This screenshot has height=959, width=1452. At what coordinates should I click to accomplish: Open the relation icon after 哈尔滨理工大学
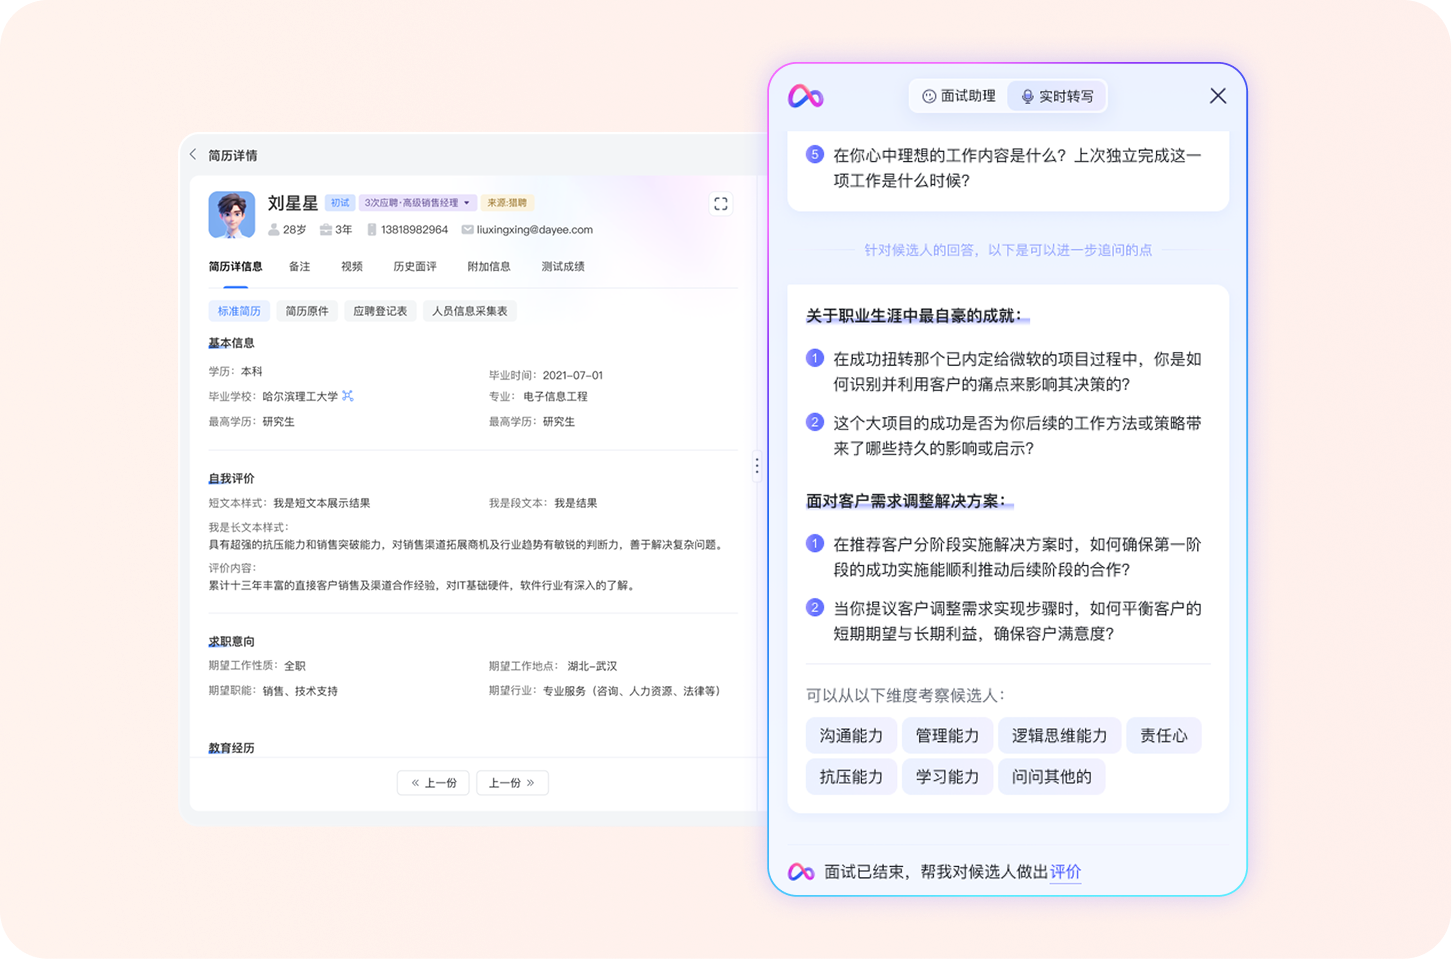pyautogui.click(x=348, y=396)
